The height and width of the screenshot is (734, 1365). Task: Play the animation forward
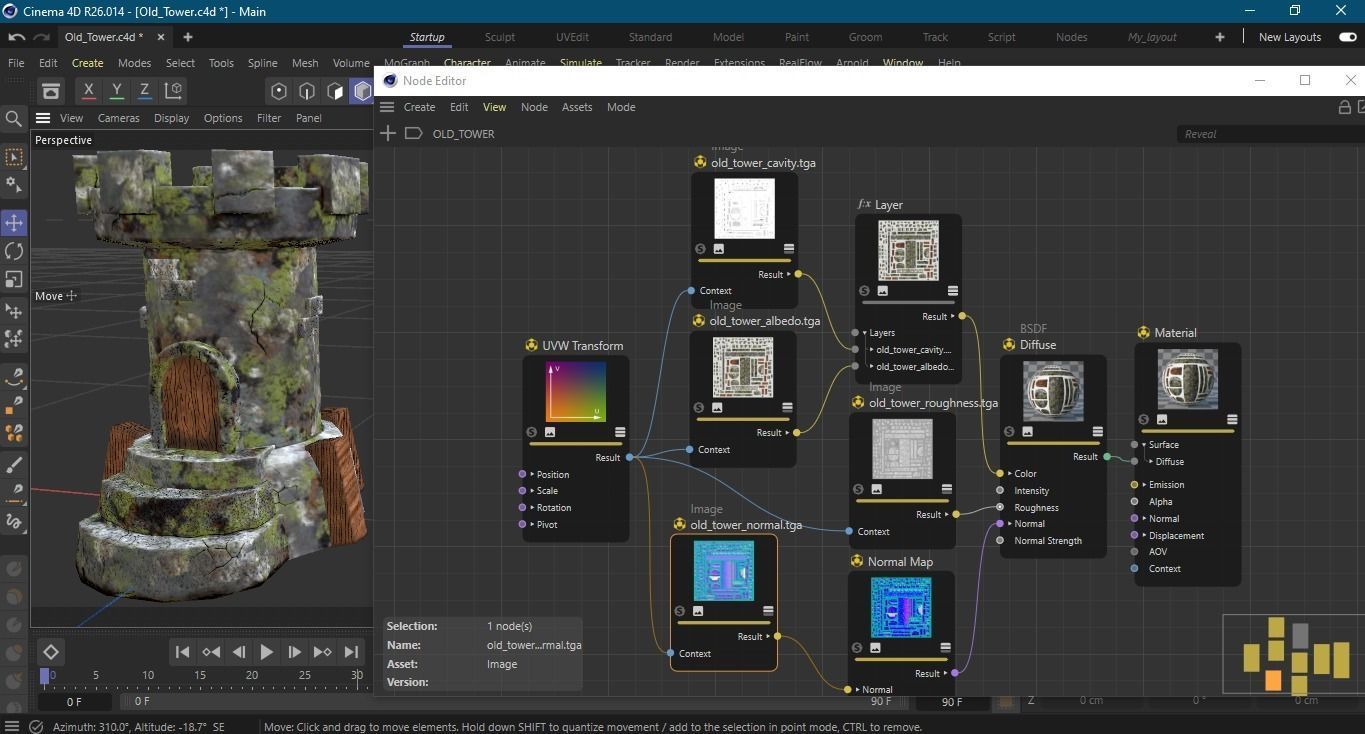tap(266, 652)
